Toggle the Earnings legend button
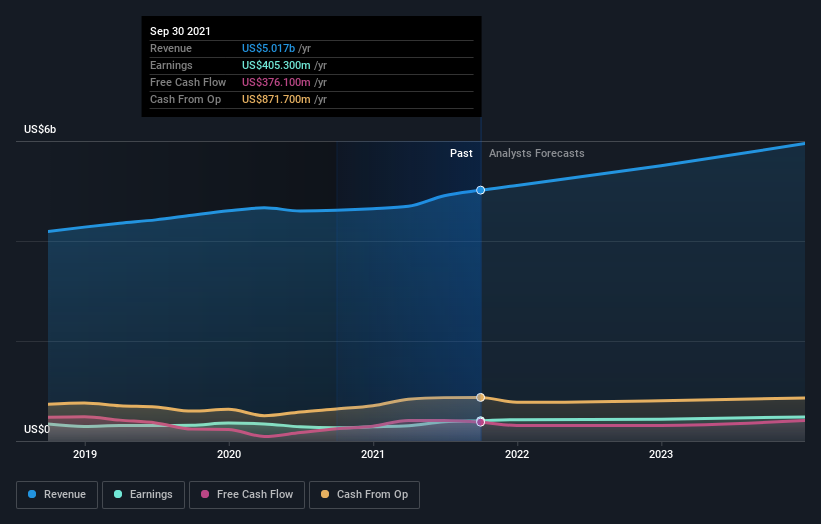 (143, 495)
